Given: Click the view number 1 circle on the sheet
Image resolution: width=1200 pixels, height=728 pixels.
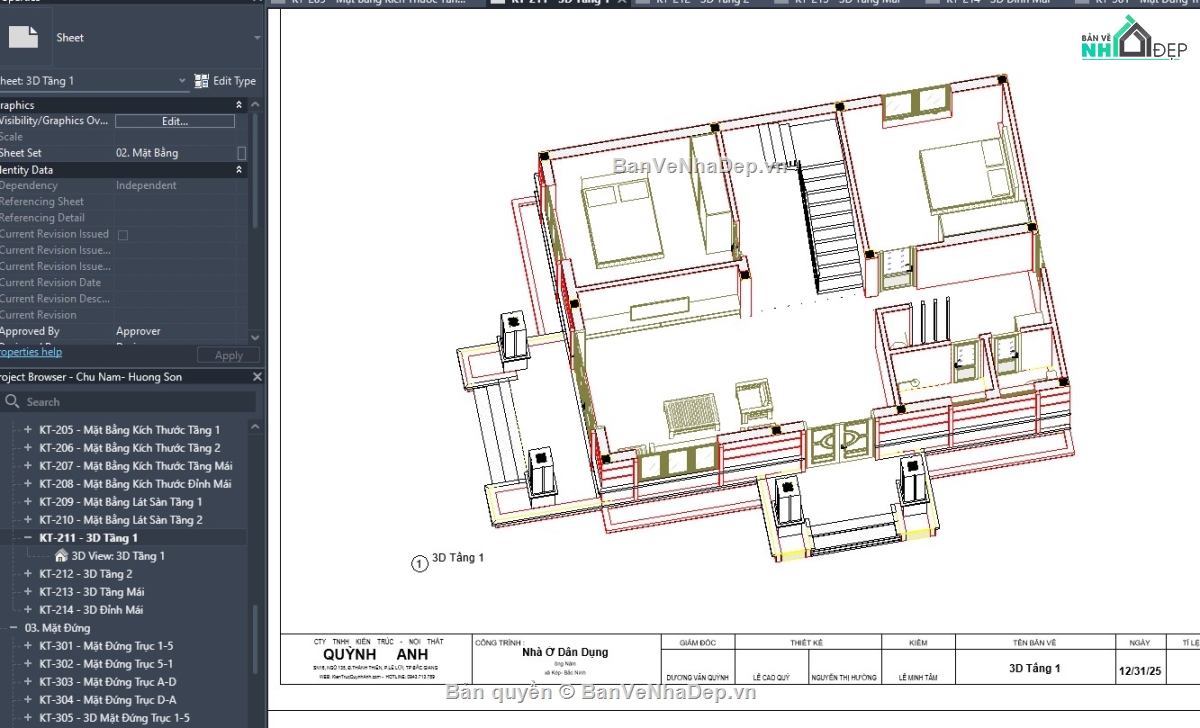Looking at the screenshot, I should [x=420, y=564].
